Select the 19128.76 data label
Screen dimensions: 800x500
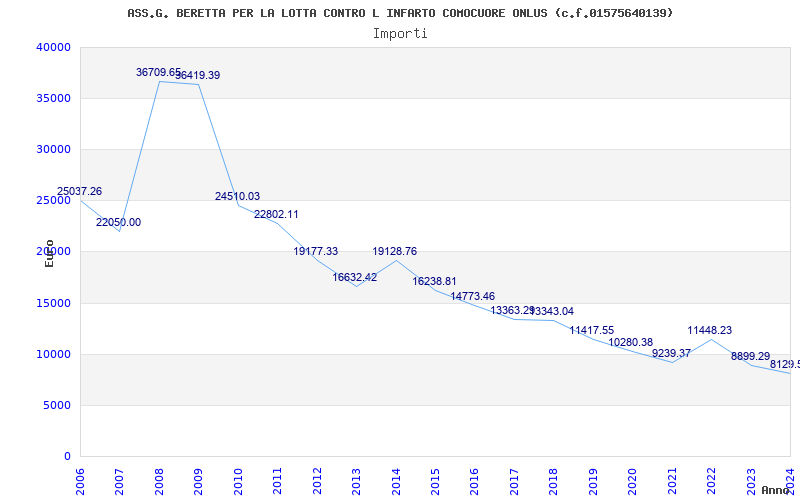tap(394, 252)
